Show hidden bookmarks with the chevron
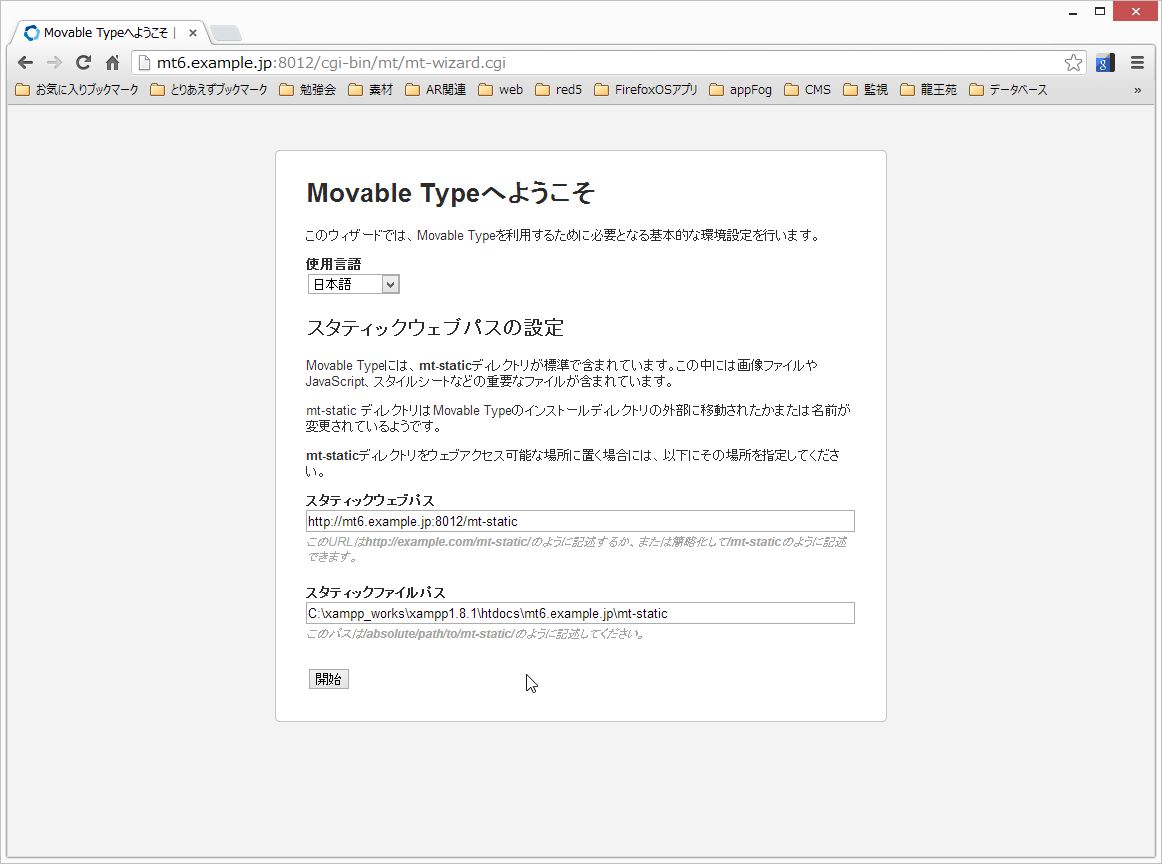 tap(1138, 90)
